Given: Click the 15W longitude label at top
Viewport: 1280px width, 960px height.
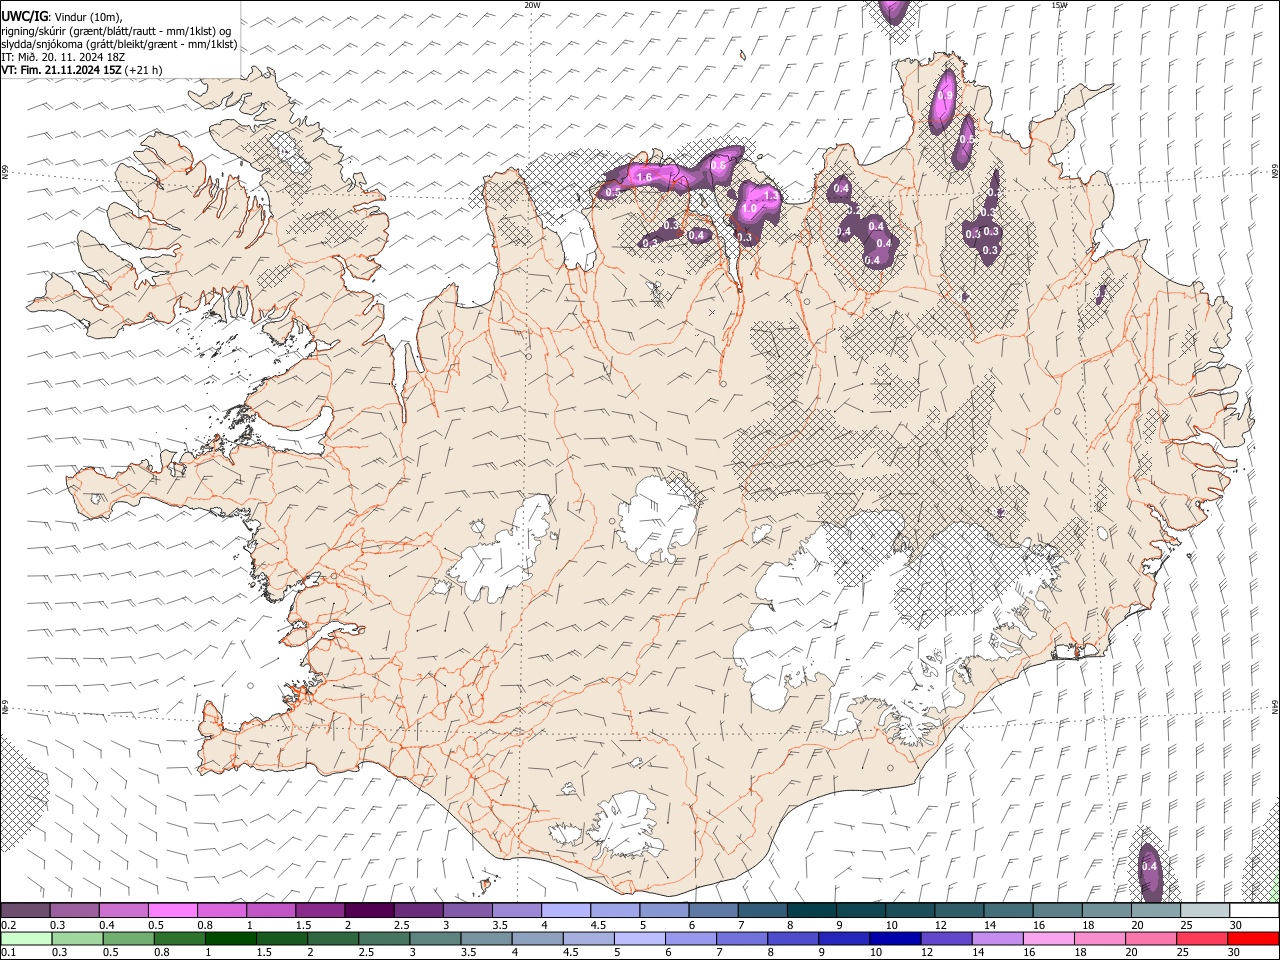Looking at the screenshot, I should click(x=1058, y=5).
